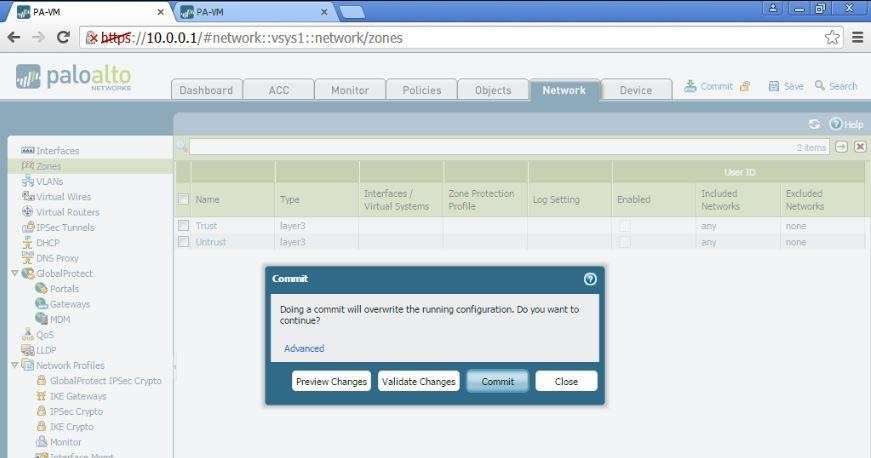871x458 pixels.
Task: Open the Commit dialog help icon
Action: pos(590,279)
